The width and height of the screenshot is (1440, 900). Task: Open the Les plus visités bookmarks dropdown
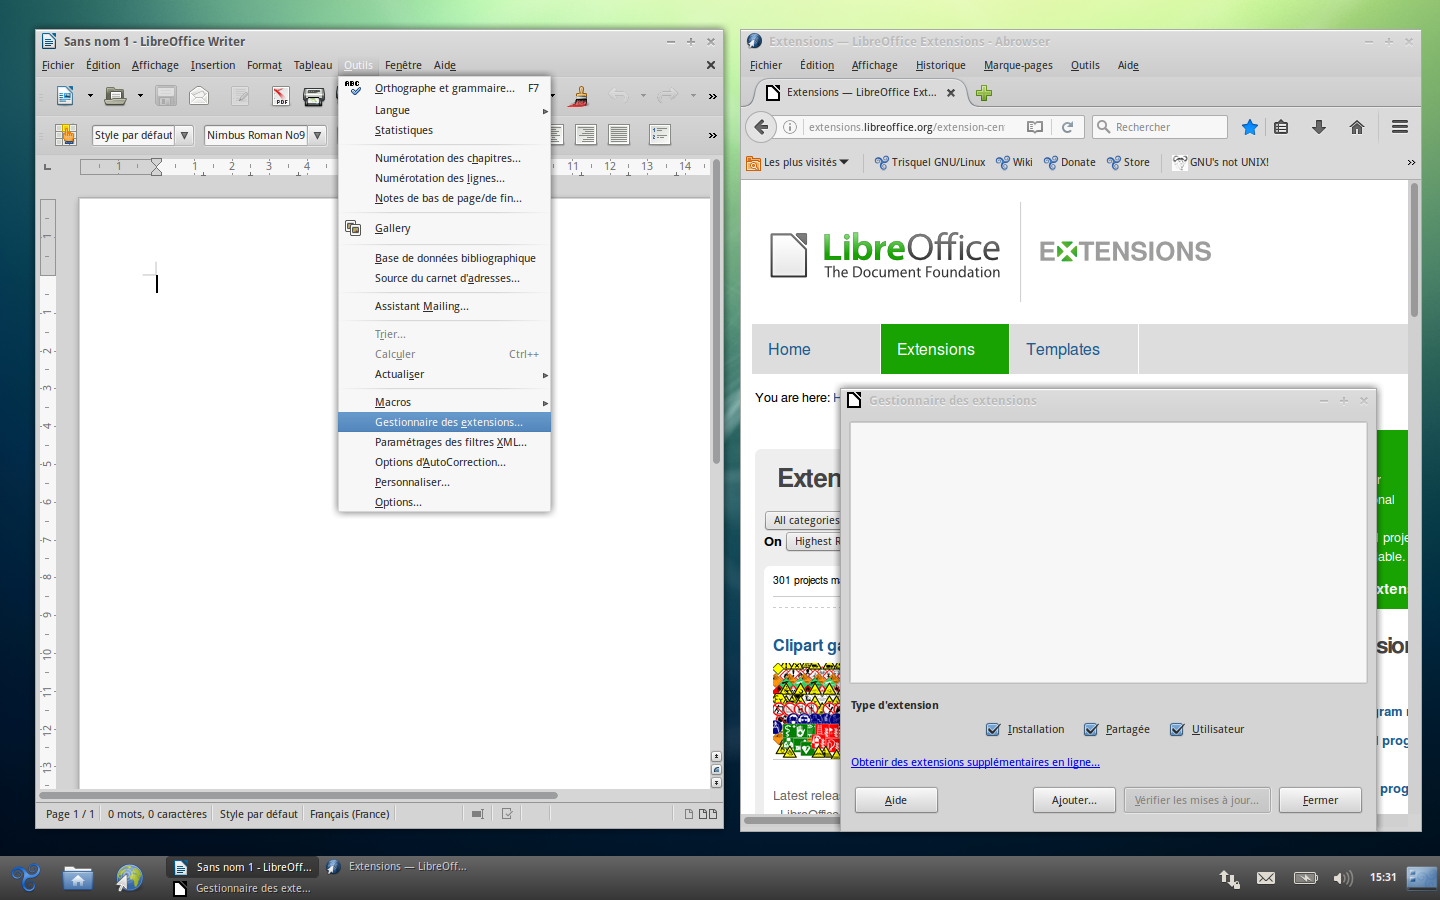(798, 162)
